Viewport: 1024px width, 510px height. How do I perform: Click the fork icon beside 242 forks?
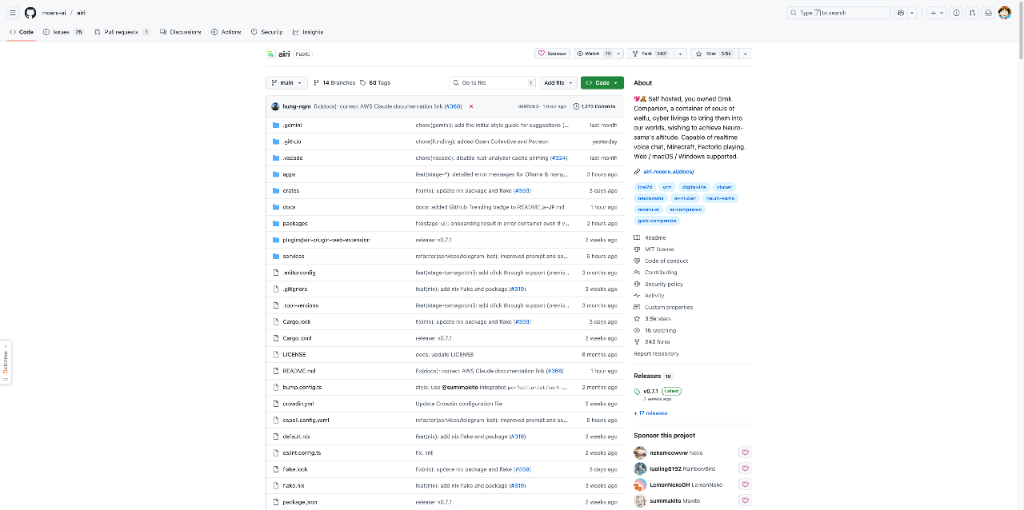point(637,342)
